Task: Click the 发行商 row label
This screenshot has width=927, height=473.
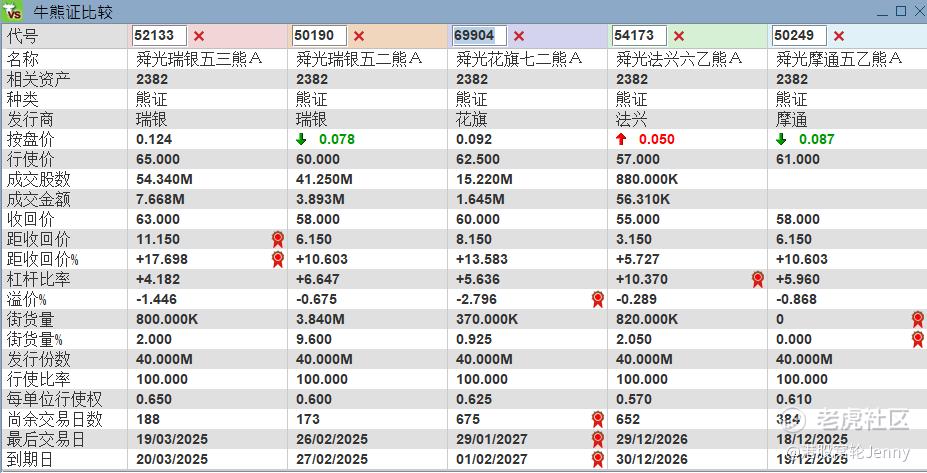Action: [30, 119]
